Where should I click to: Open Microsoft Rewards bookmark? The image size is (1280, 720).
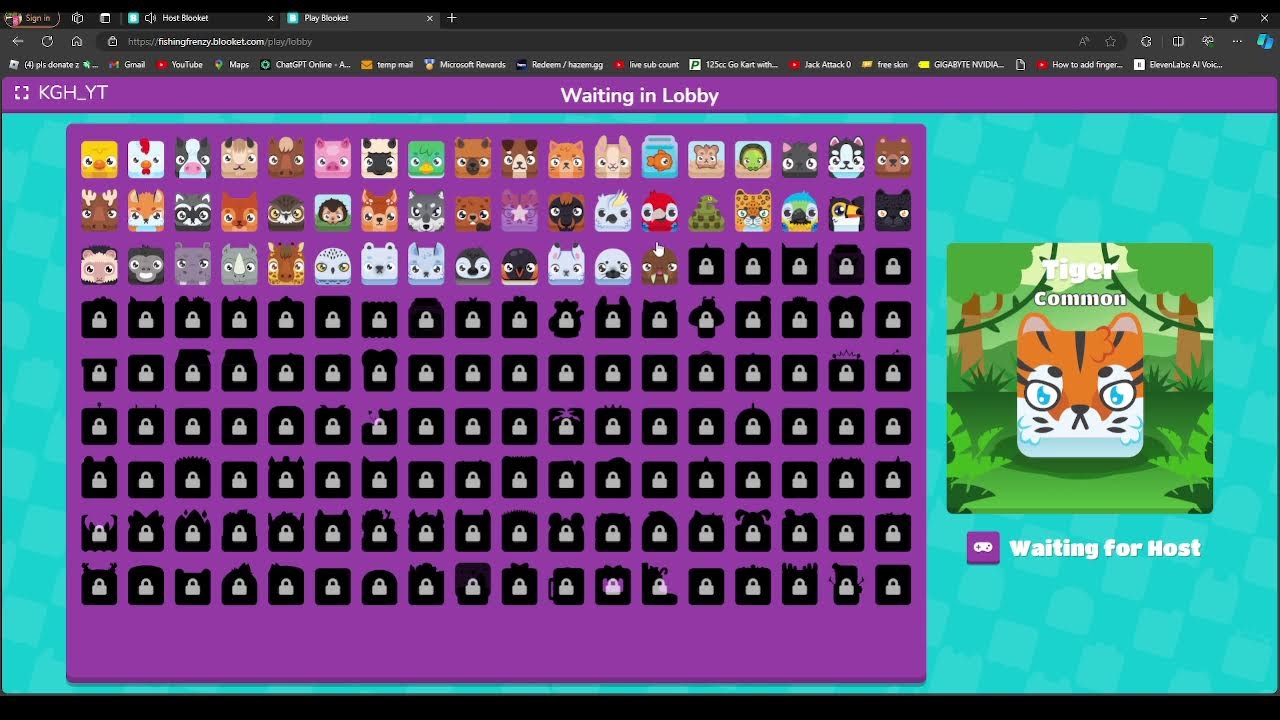click(x=465, y=65)
